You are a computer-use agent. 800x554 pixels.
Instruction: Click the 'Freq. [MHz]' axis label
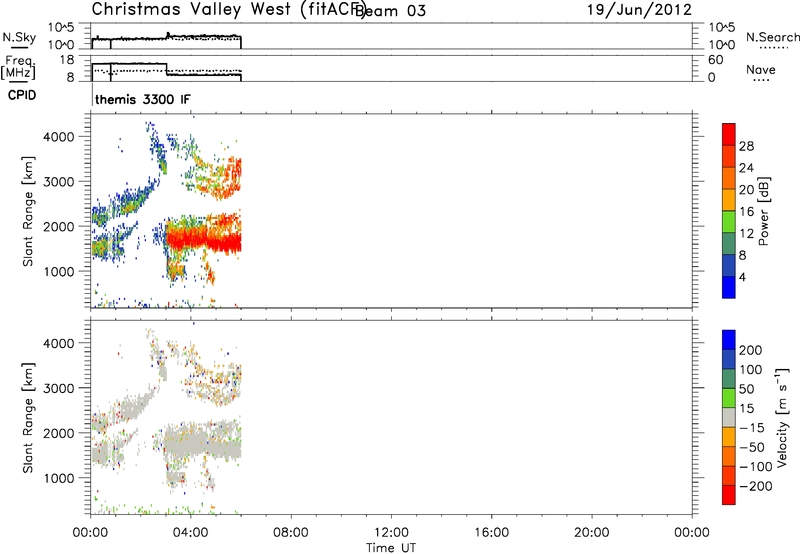tap(19, 67)
